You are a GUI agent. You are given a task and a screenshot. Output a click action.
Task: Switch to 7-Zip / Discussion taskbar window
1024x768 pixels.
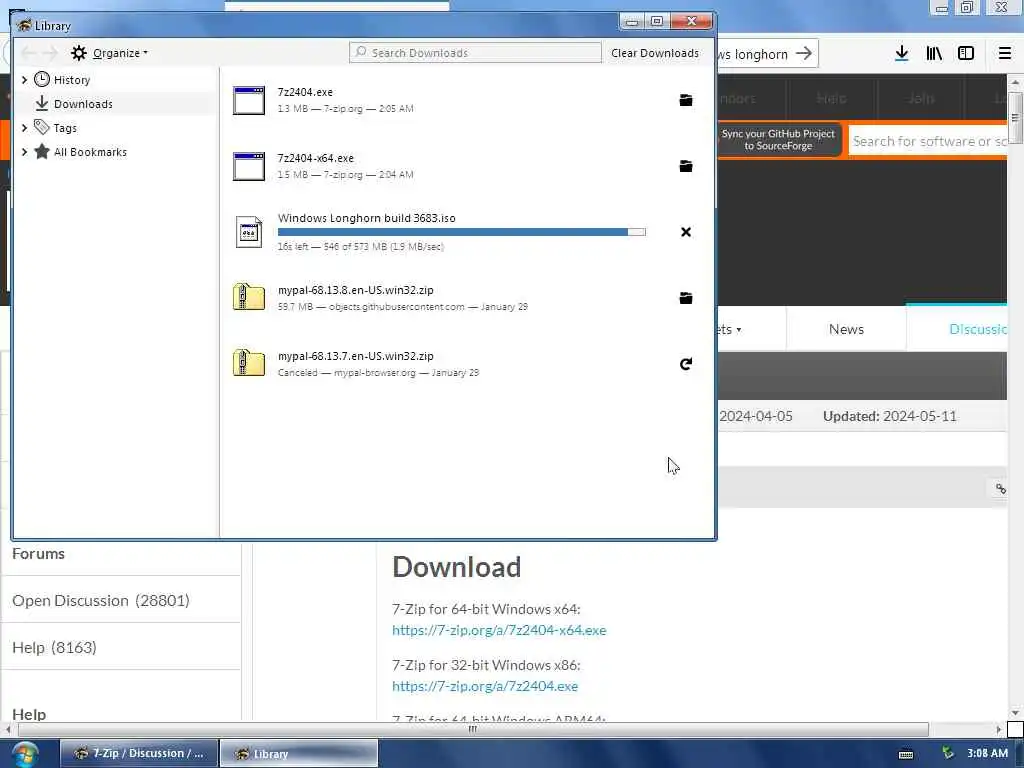[x=138, y=753]
